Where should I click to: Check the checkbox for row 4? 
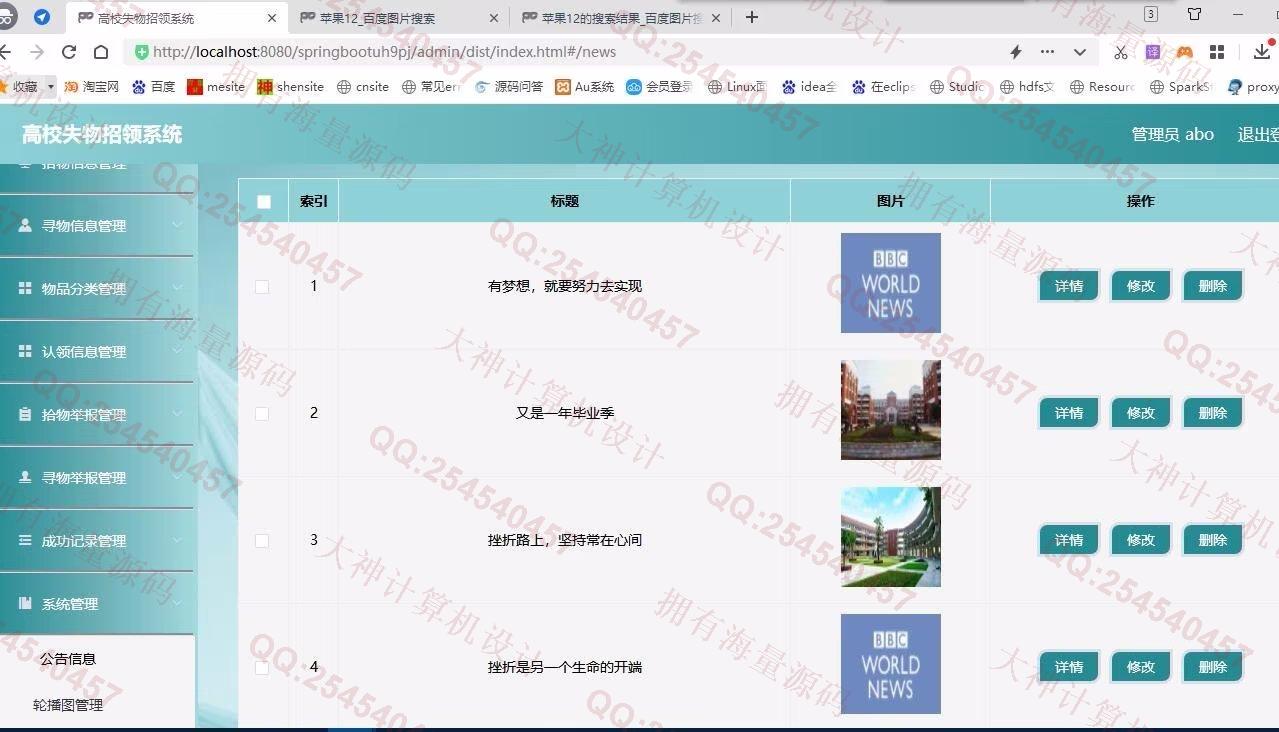[262, 667]
